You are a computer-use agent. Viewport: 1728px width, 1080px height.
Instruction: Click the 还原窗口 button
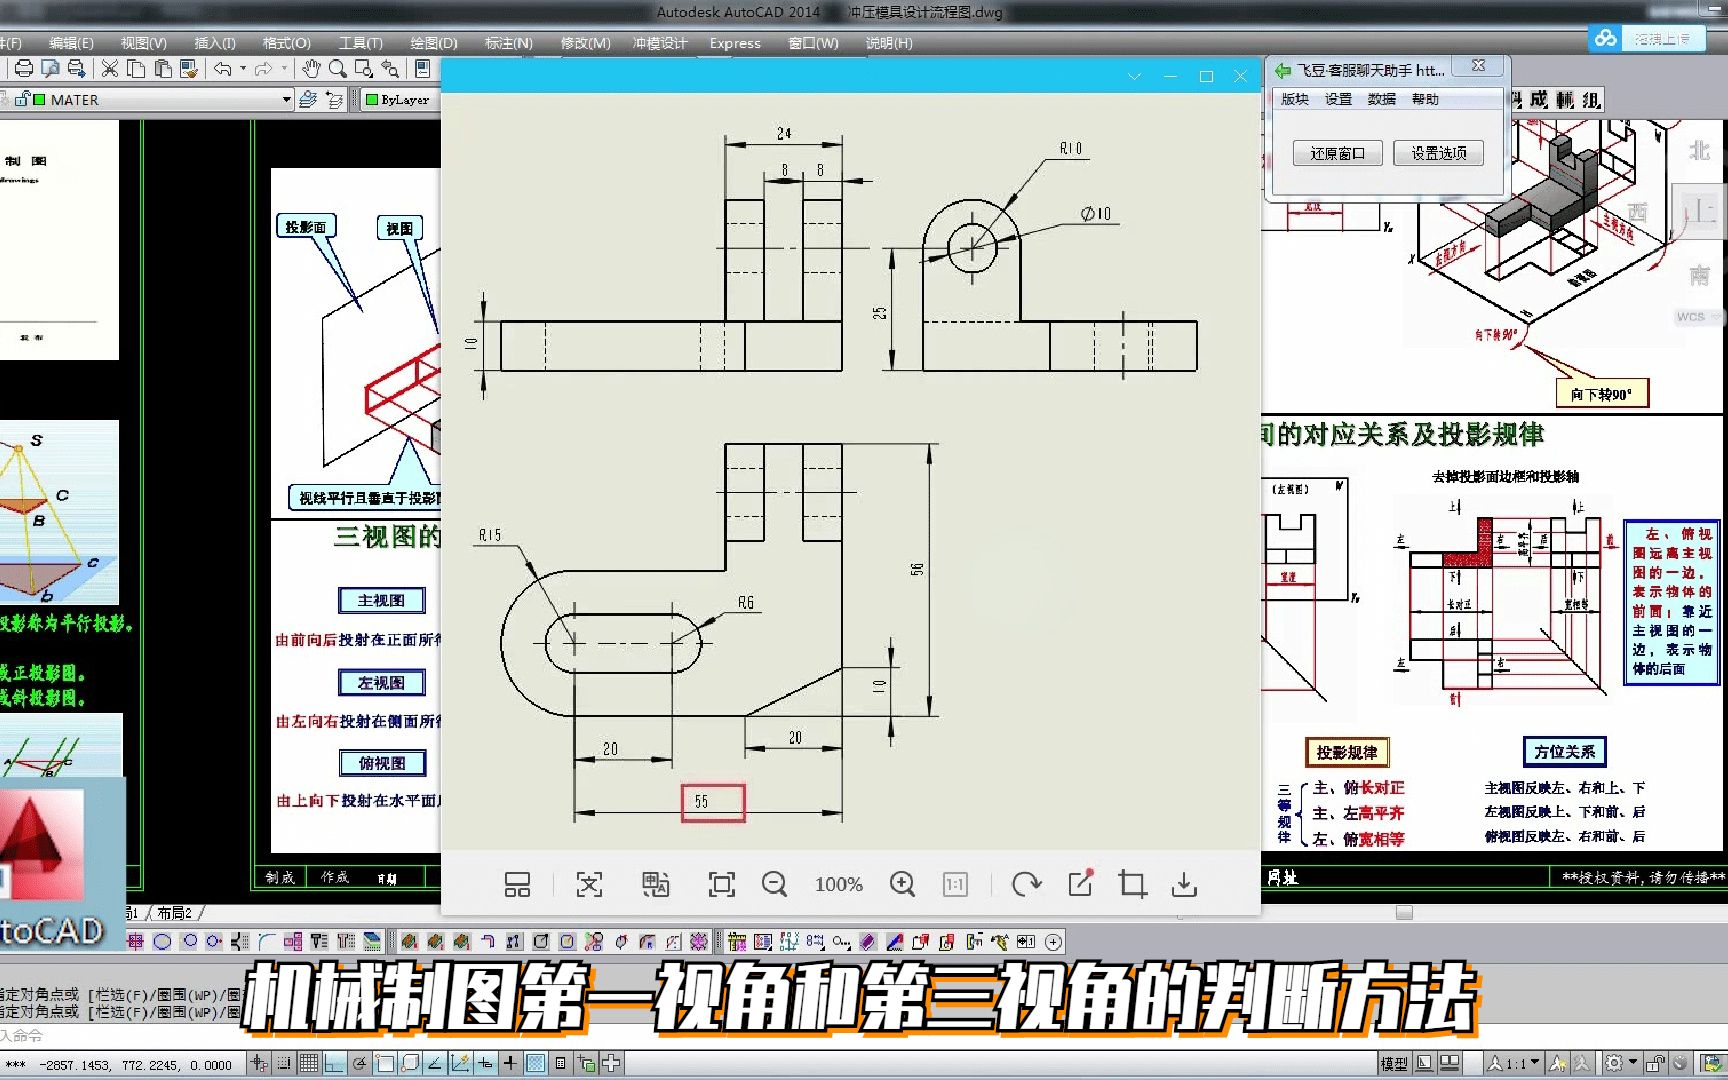(1337, 153)
